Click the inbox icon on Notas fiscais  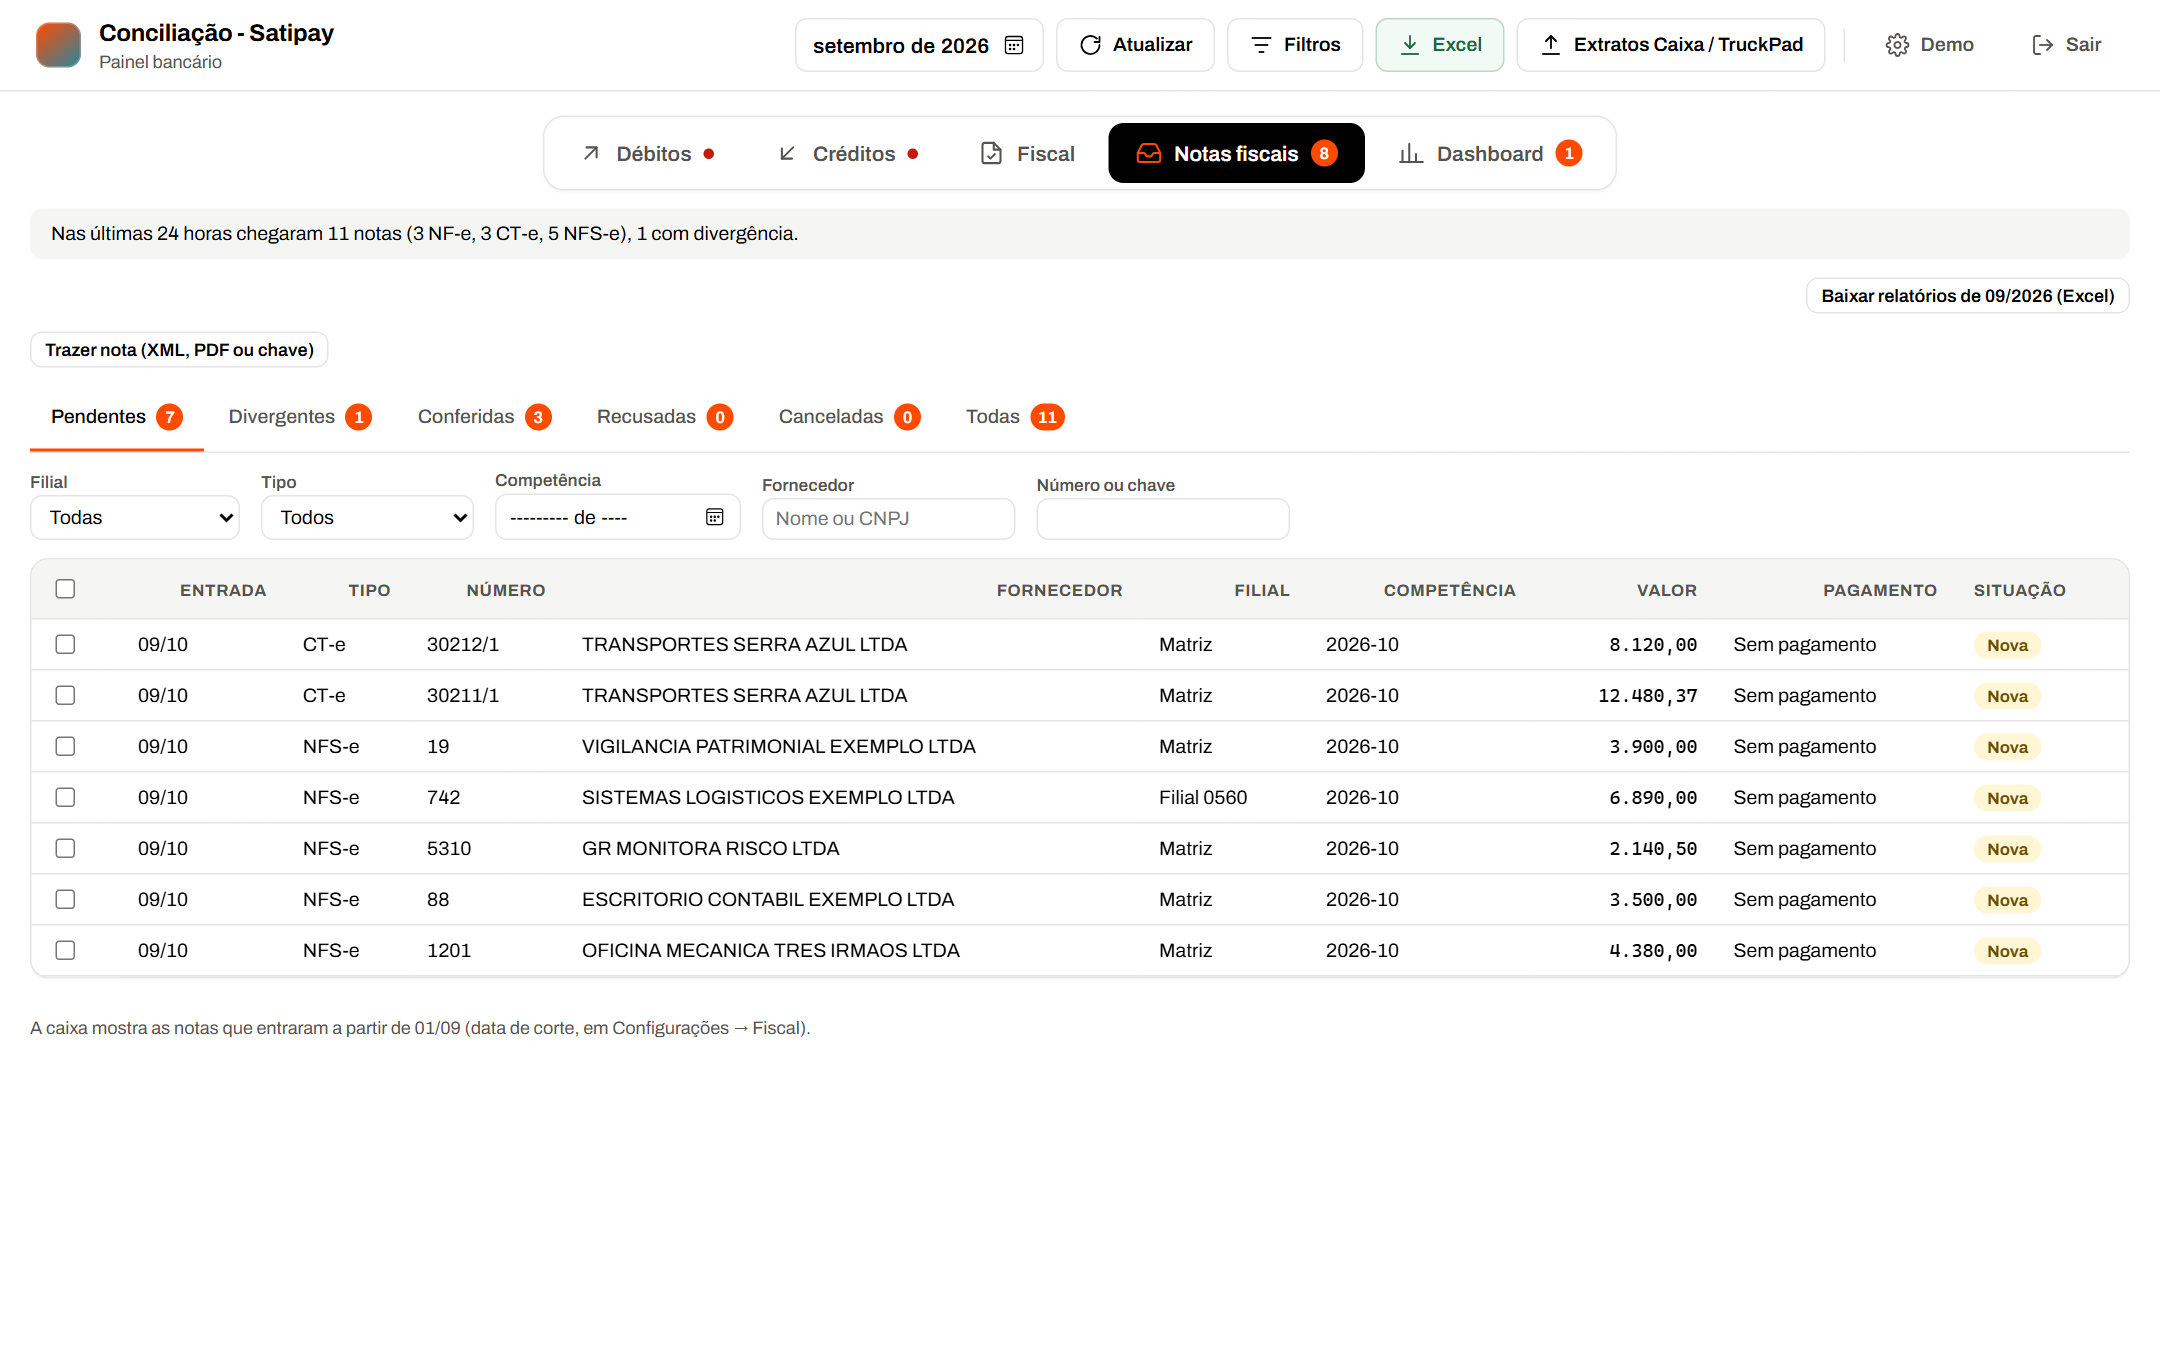1149,153
